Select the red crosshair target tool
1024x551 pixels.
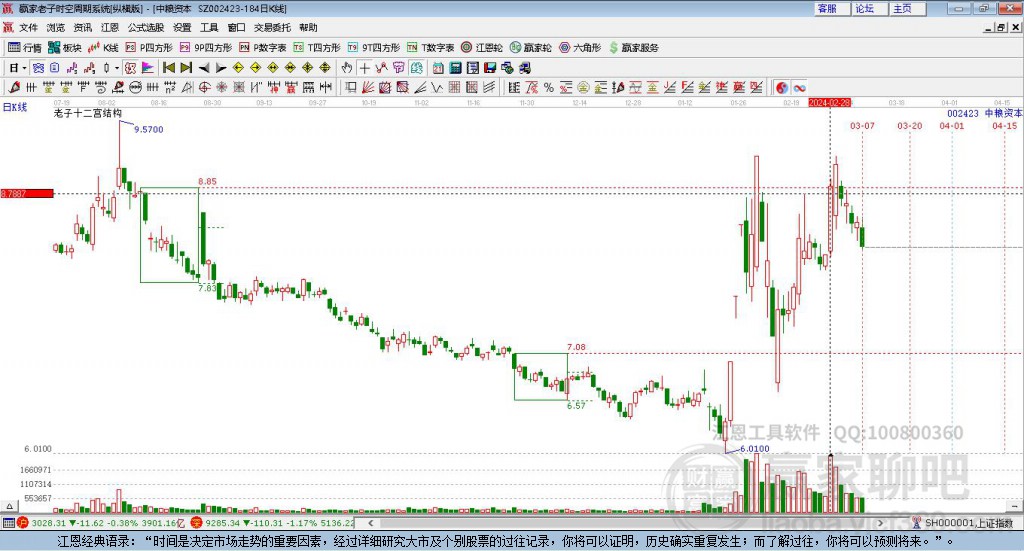[x=204, y=87]
